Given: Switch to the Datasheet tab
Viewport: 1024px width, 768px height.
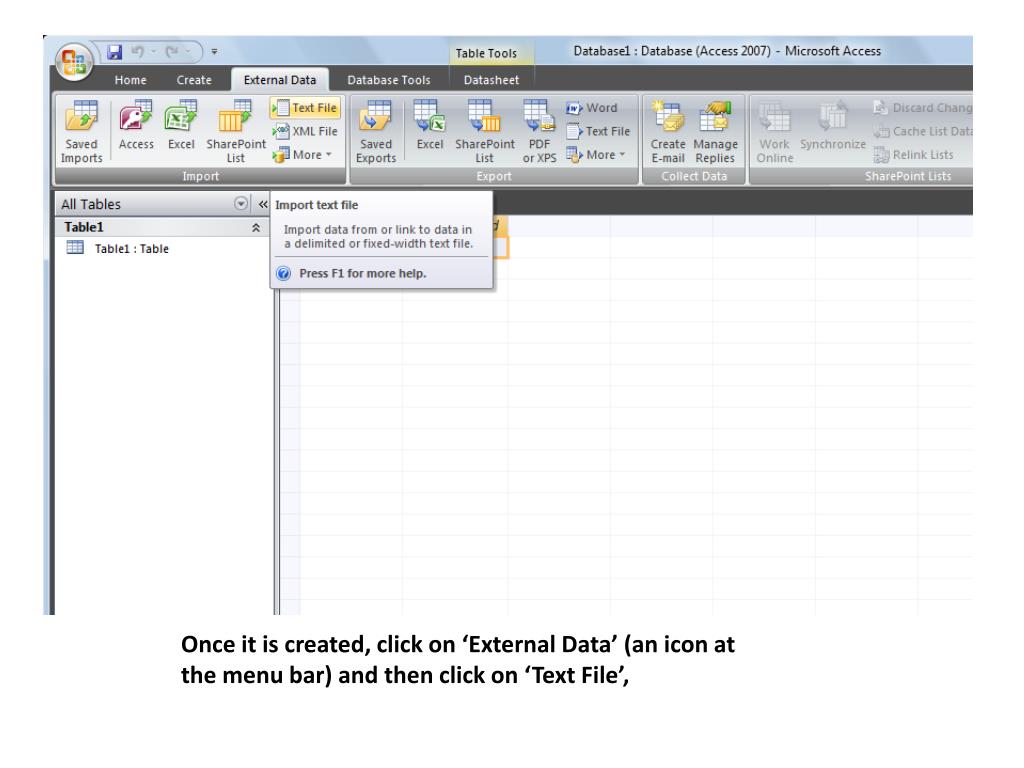Looking at the screenshot, I should coord(491,80).
